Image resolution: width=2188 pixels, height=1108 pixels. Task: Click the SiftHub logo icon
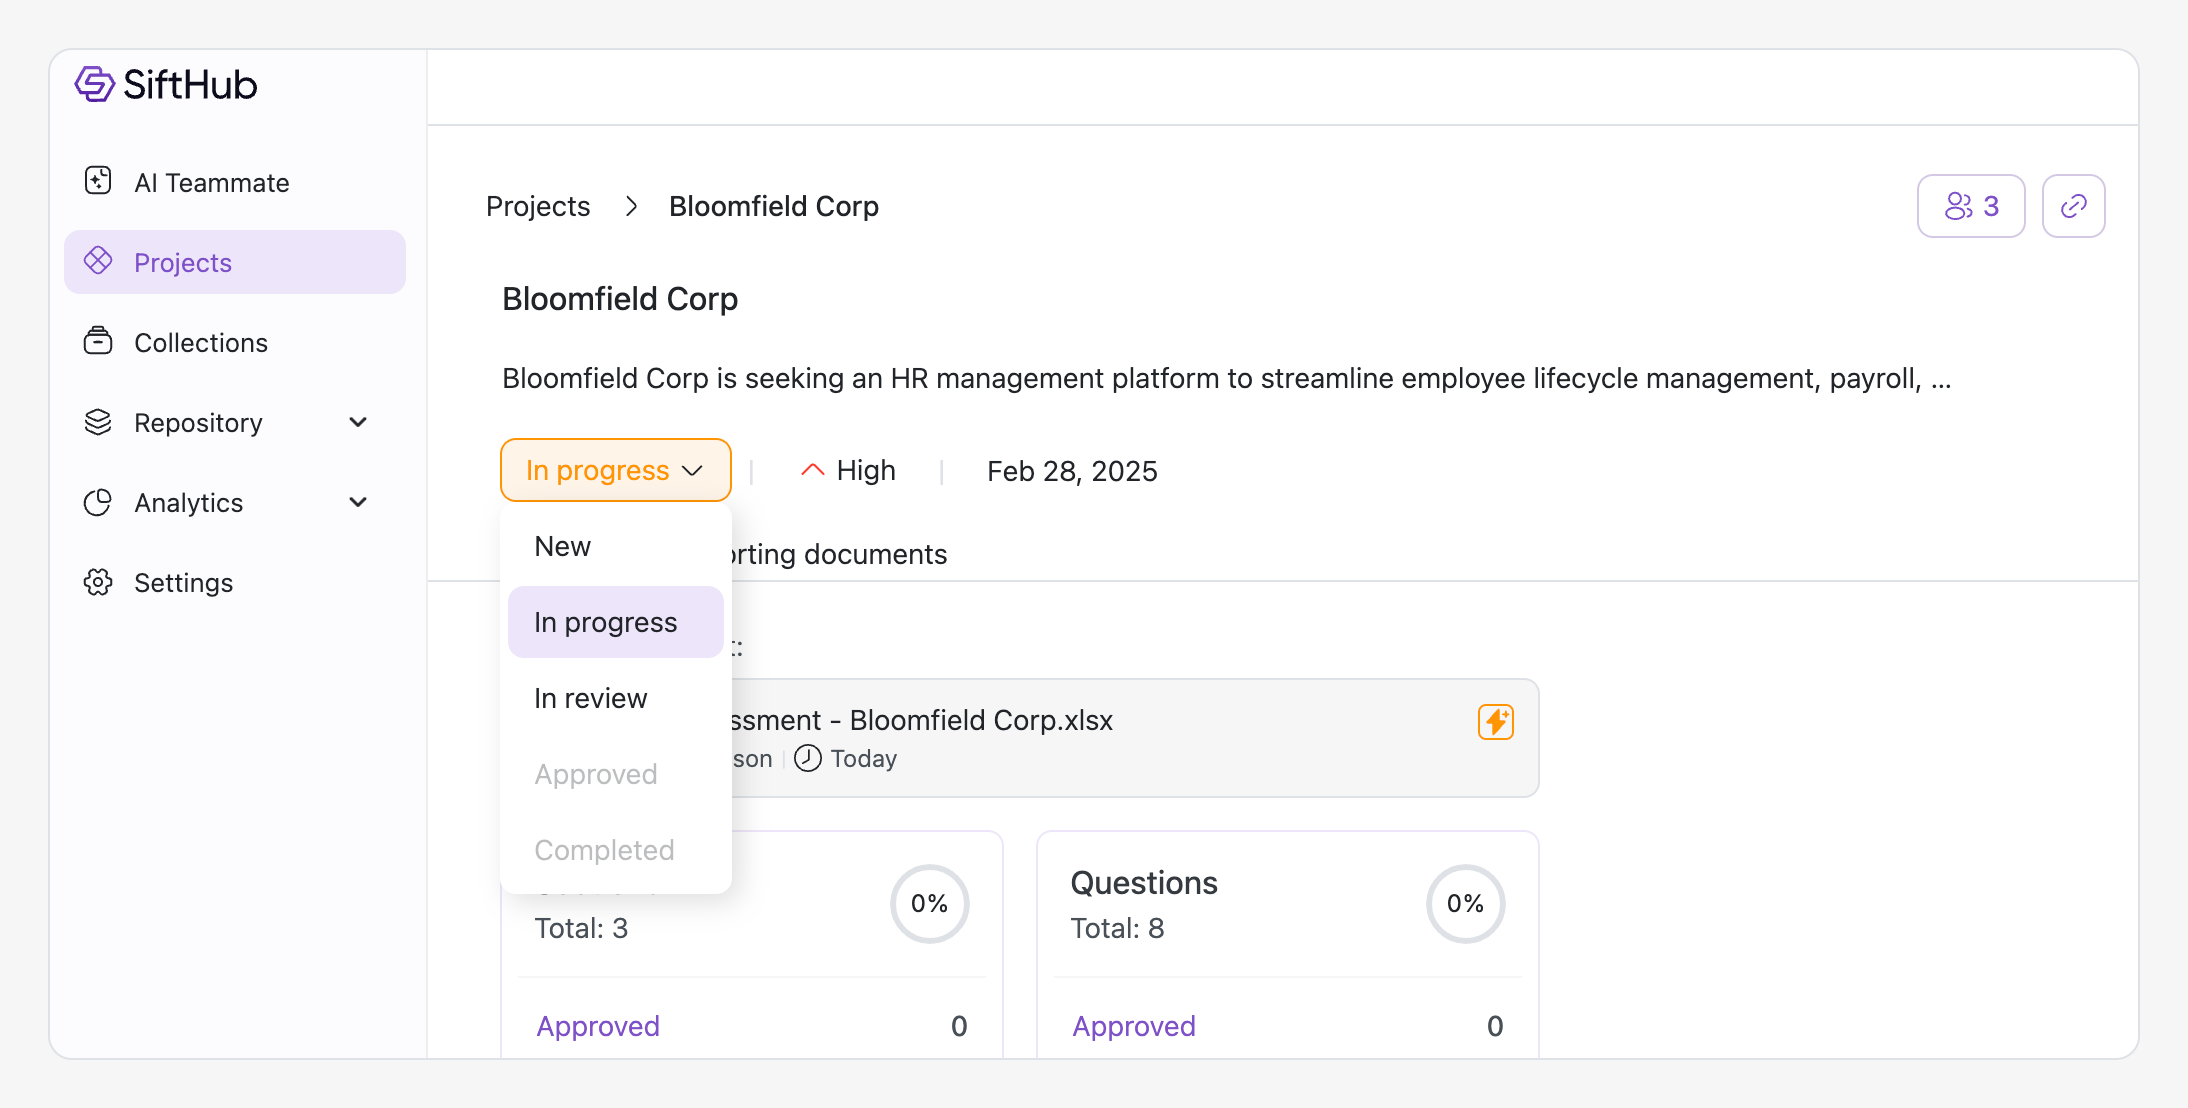(96, 84)
